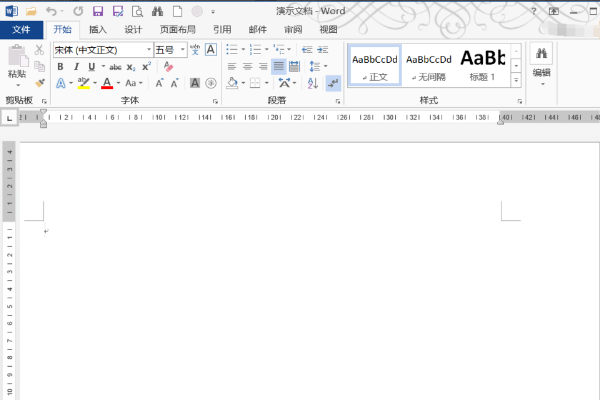Click the new blank document icon
Viewport: 600px width, 400px height.
pos(178,11)
